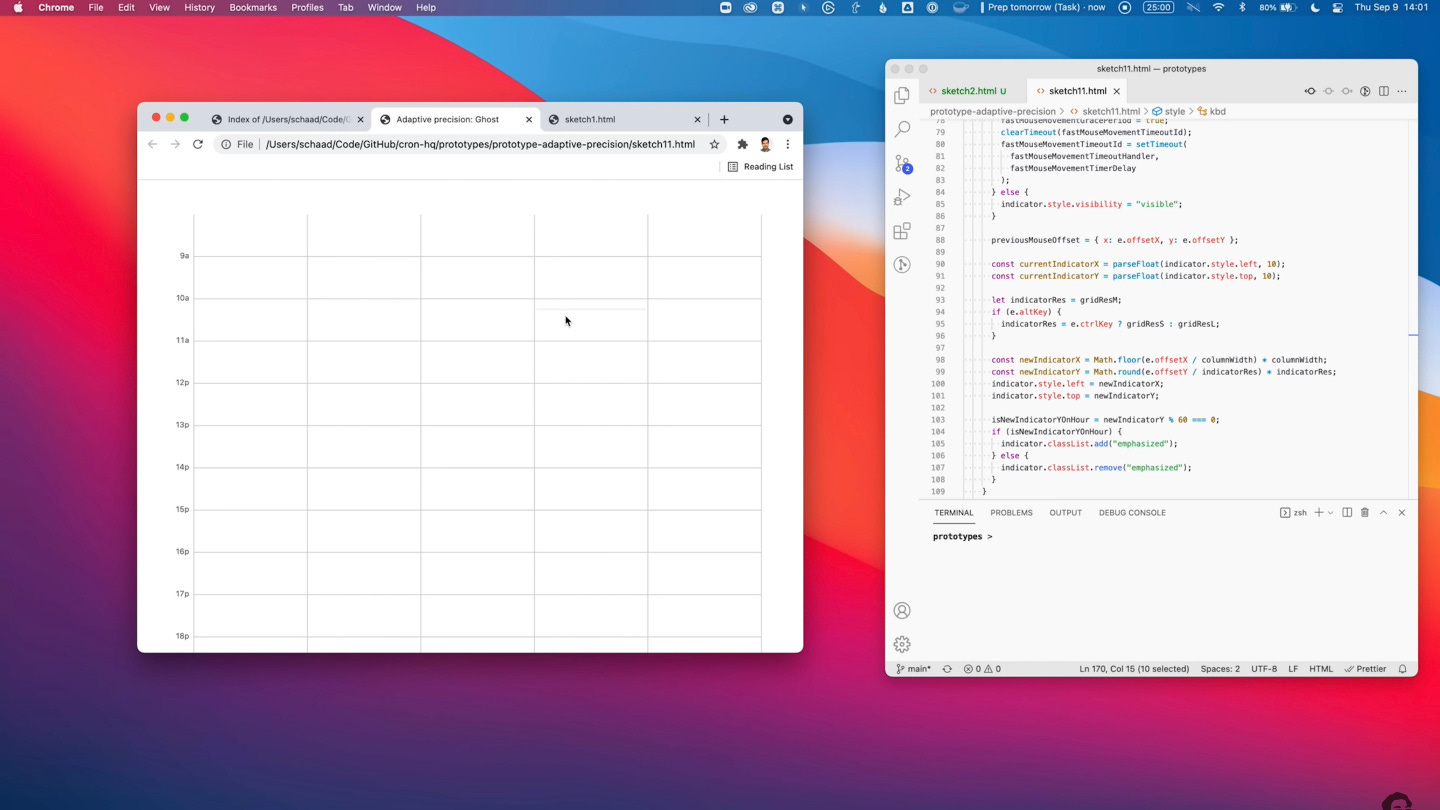
Task: Click the kbd breadcrumb segment
Action: pos(1211,112)
